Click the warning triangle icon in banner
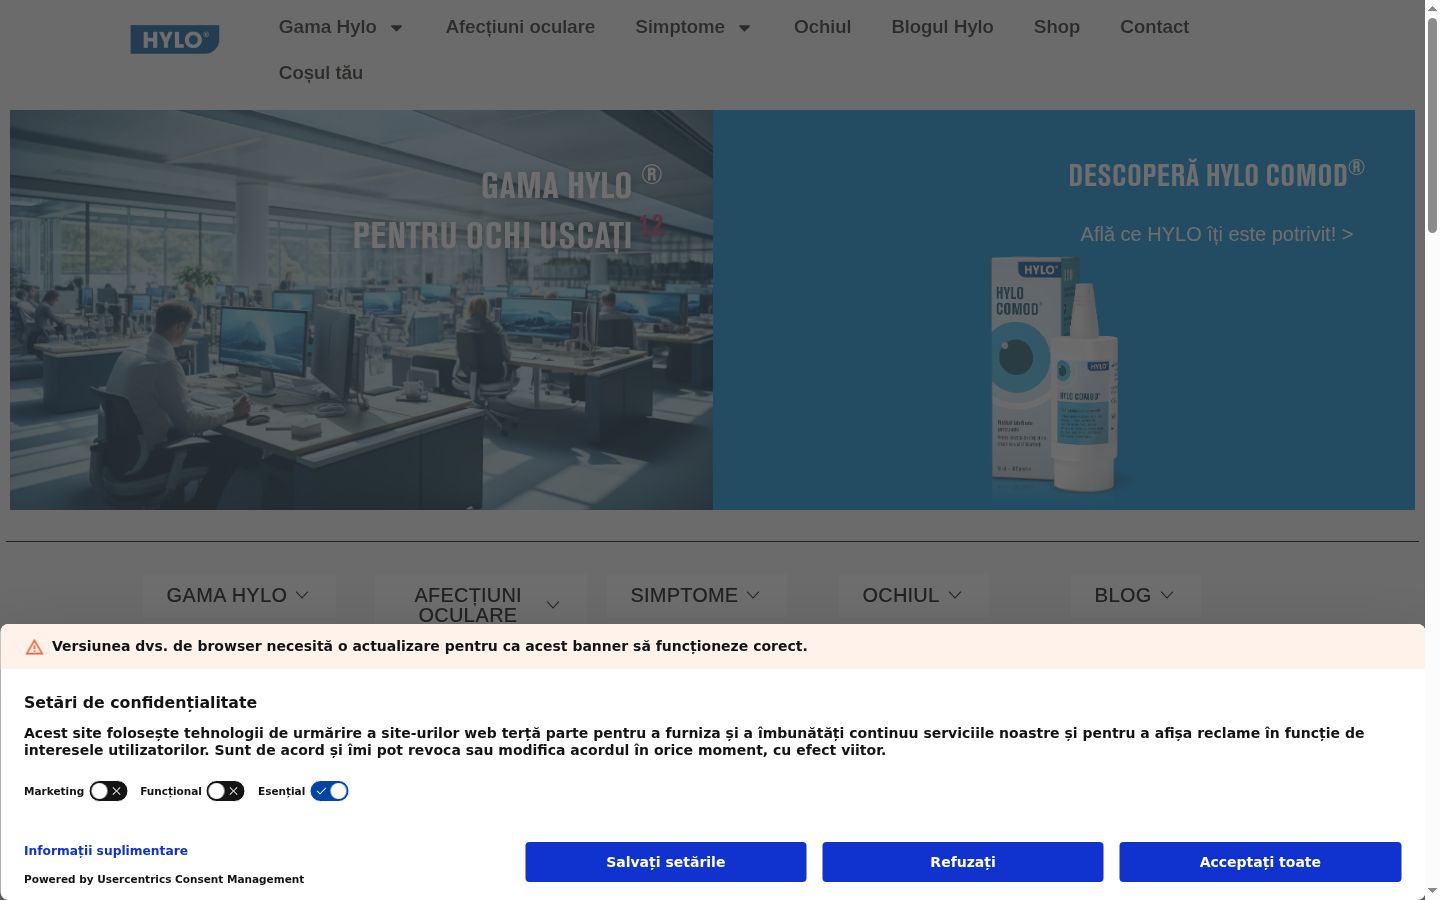 click(x=34, y=647)
